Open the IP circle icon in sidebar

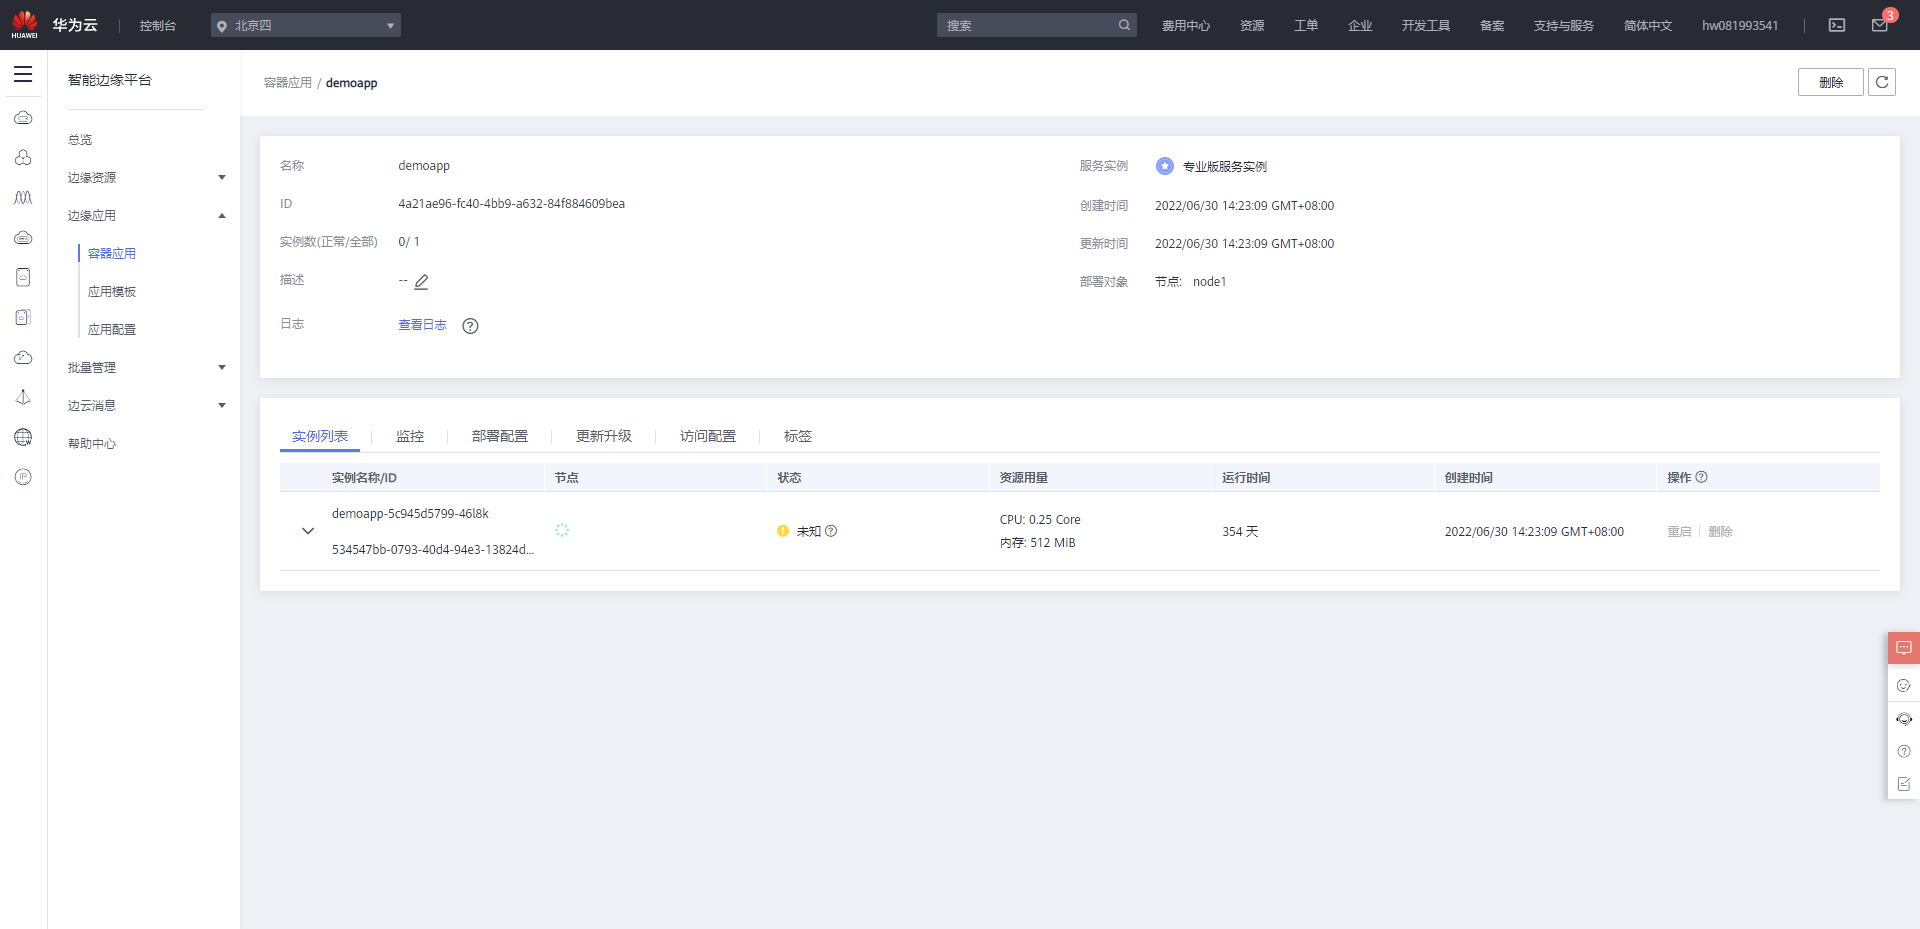(23, 477)
